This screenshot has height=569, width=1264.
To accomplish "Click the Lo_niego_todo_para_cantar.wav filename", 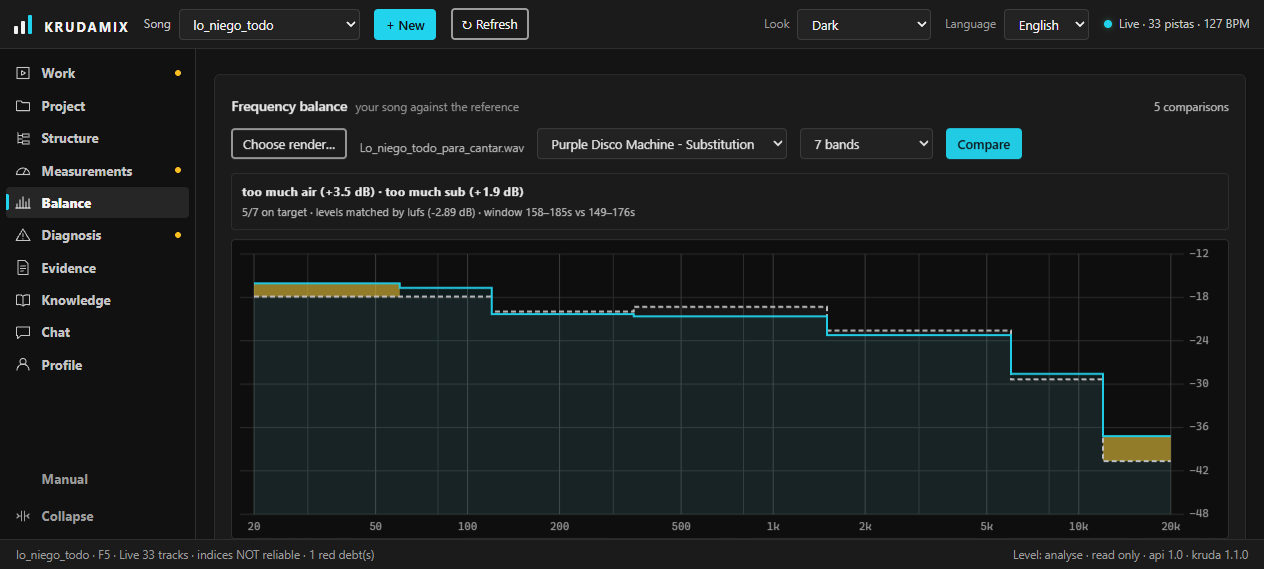I will click(442, 148).
